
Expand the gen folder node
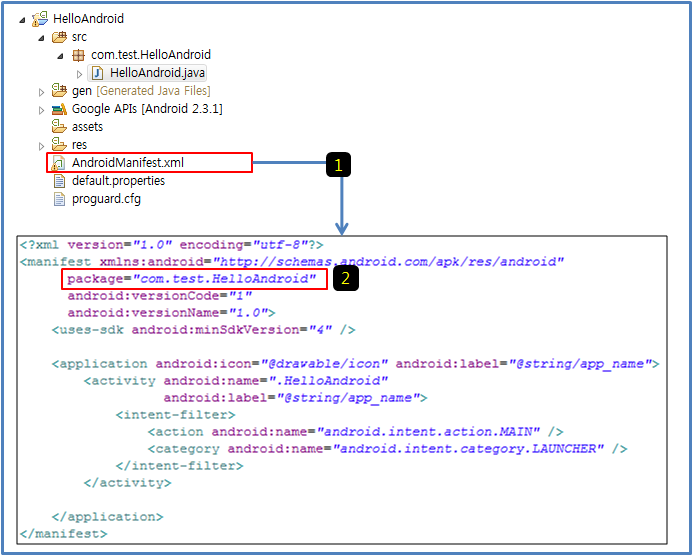click(x=41, y=92)
